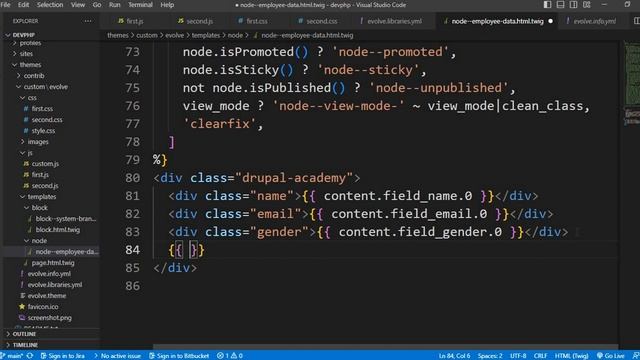640x360 pixels.
Task: Expand the OUTLINE section
Action: tap(24, 334)
